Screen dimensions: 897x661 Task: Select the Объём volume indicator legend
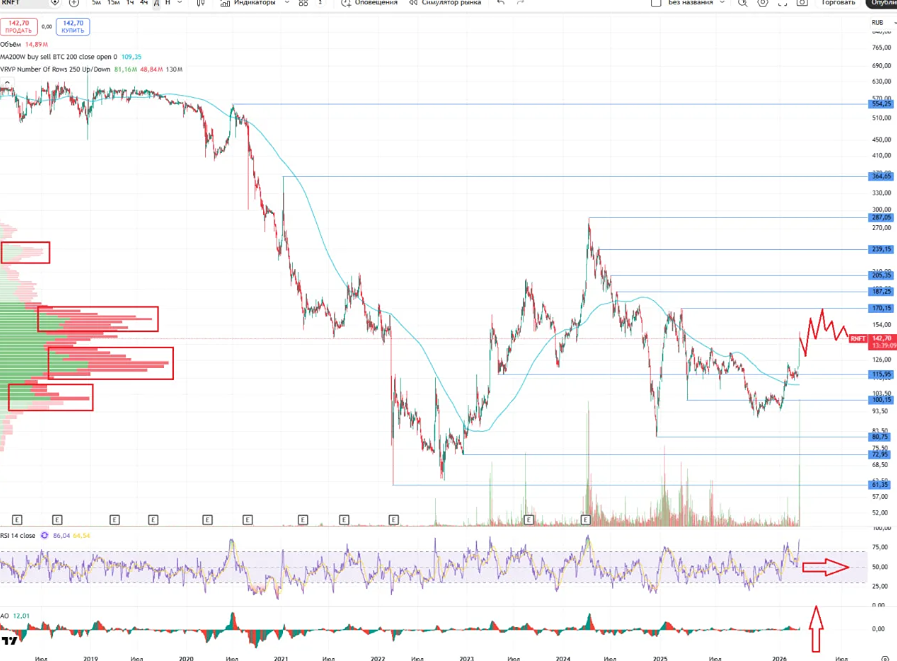tap(24, 44)
